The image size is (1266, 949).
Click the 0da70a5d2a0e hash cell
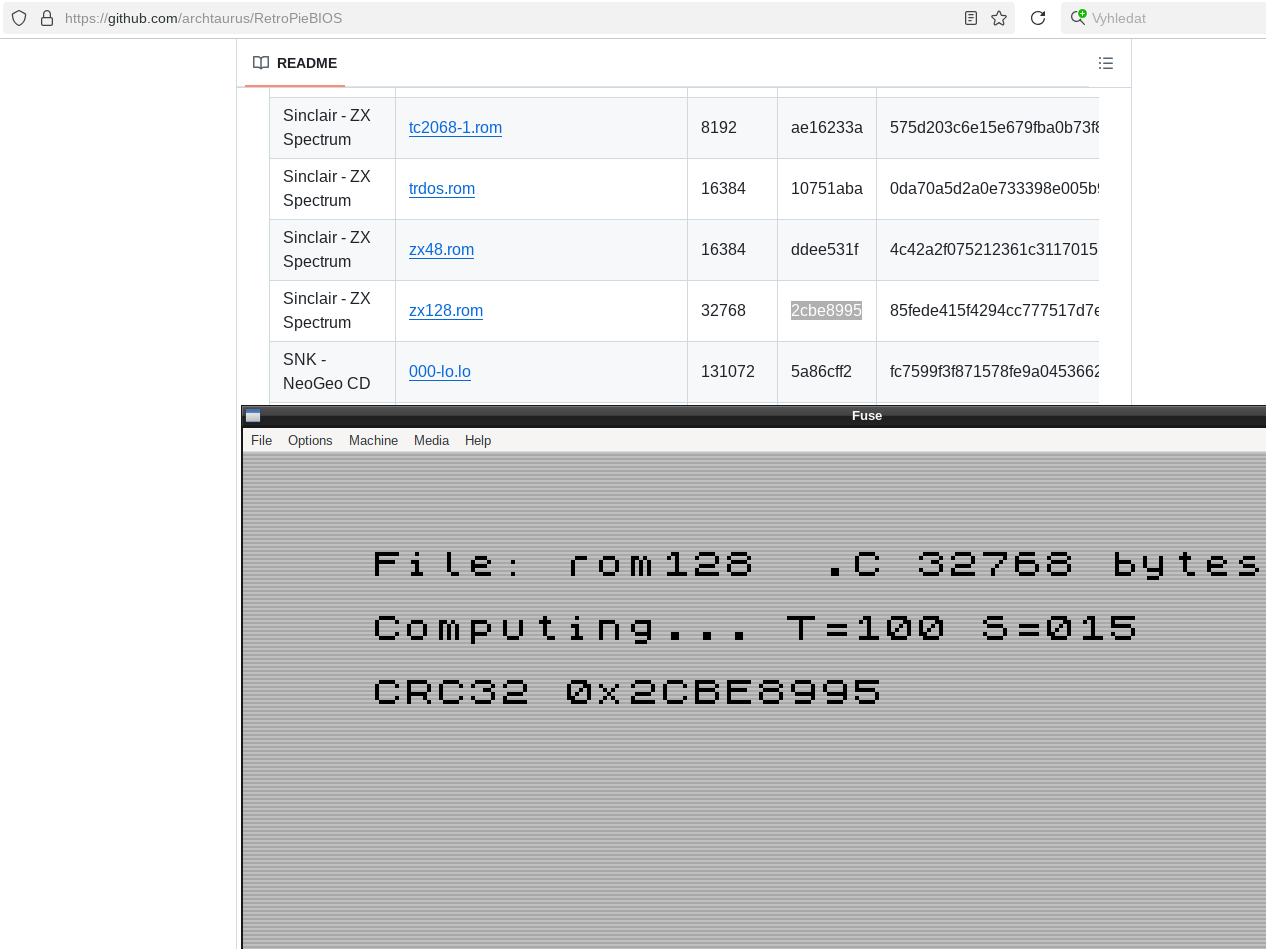[988, 188]
